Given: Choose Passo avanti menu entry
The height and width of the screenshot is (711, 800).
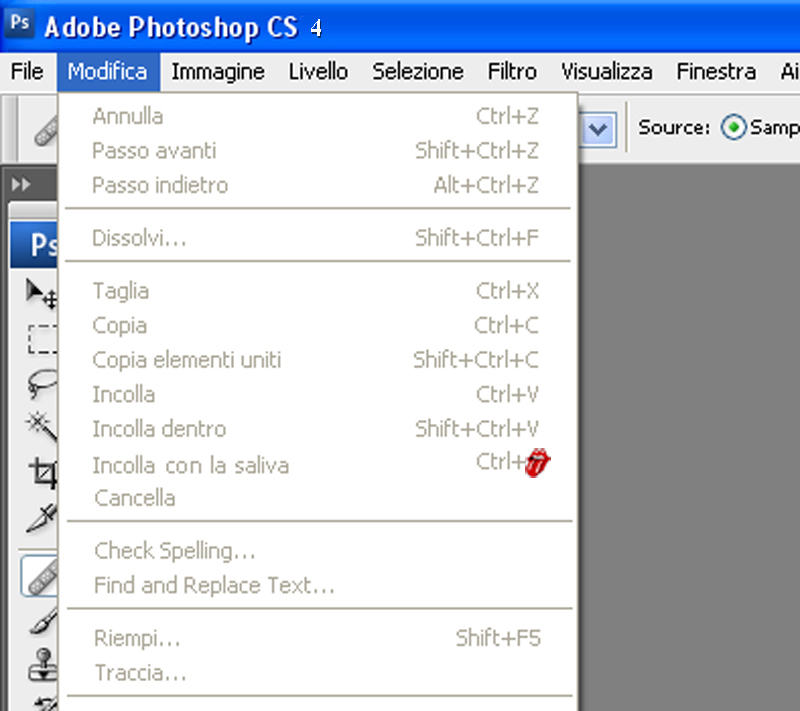Looking at the screenshot, I should point(317,151).
